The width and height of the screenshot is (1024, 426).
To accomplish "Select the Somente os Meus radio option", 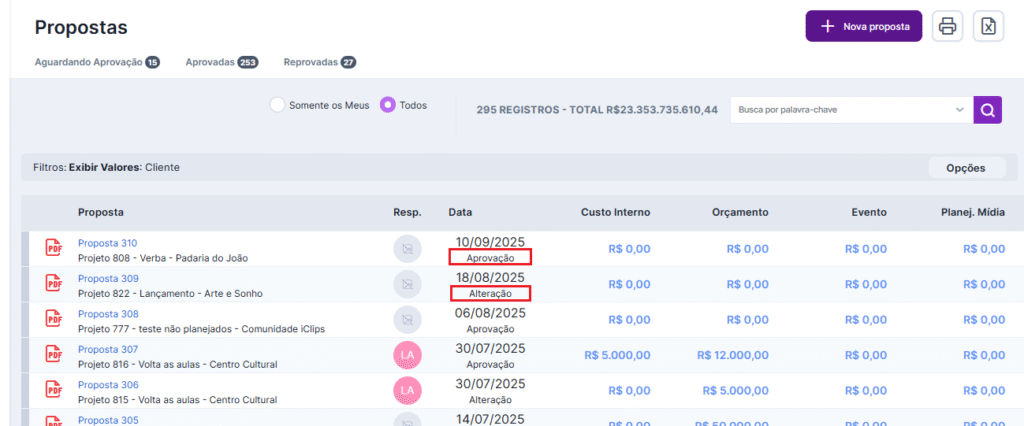I will pyautogui.click(x=278, y=105).
